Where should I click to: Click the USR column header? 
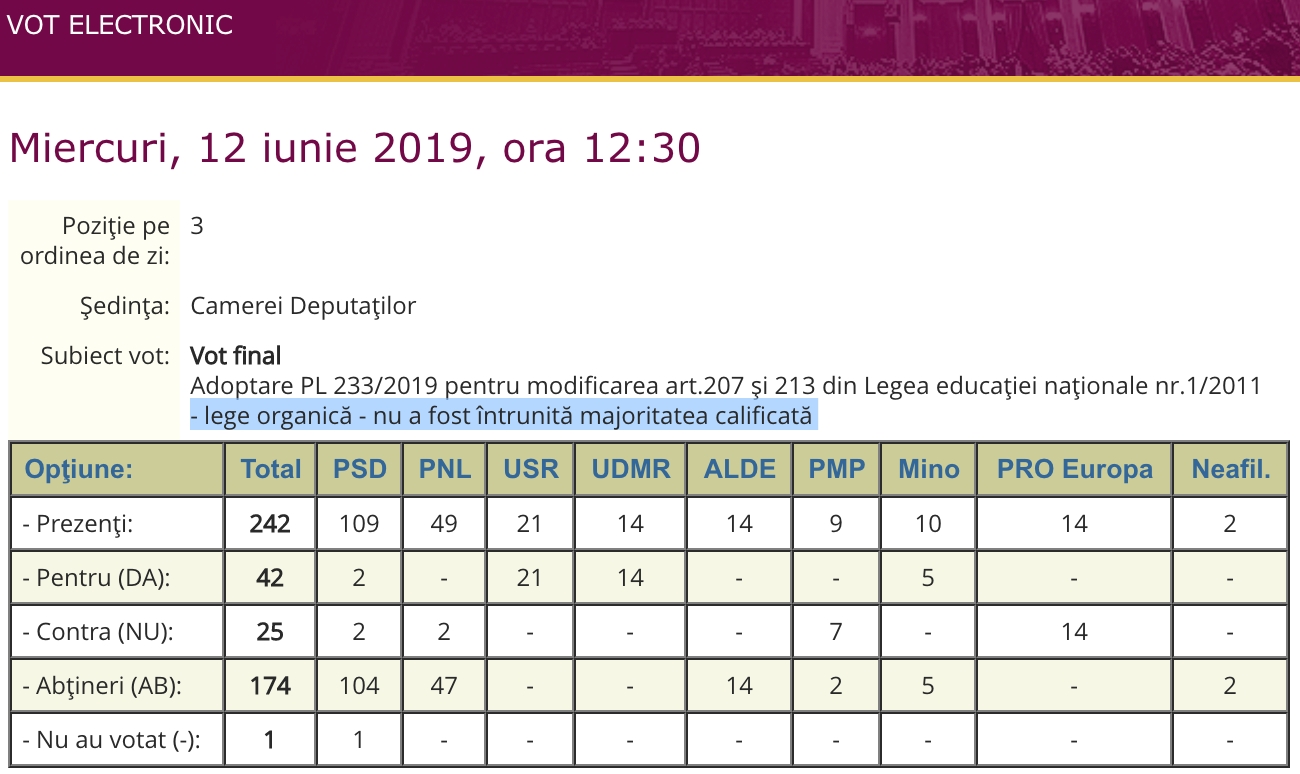531,469
